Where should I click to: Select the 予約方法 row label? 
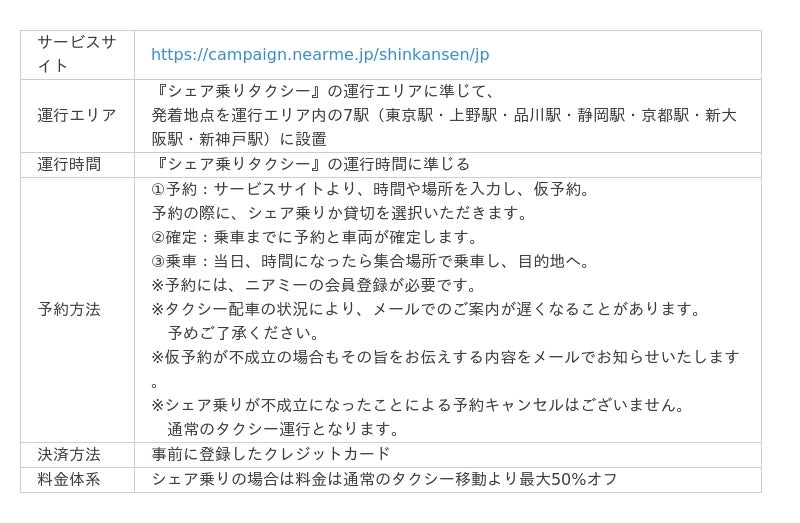coord(69,309)
